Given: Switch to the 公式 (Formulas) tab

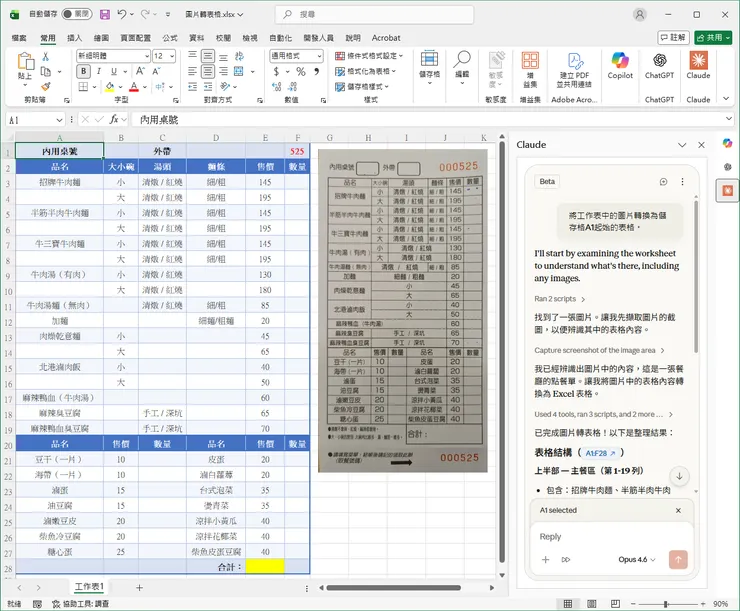Looking at the screenshot, I should click(170, 38).
